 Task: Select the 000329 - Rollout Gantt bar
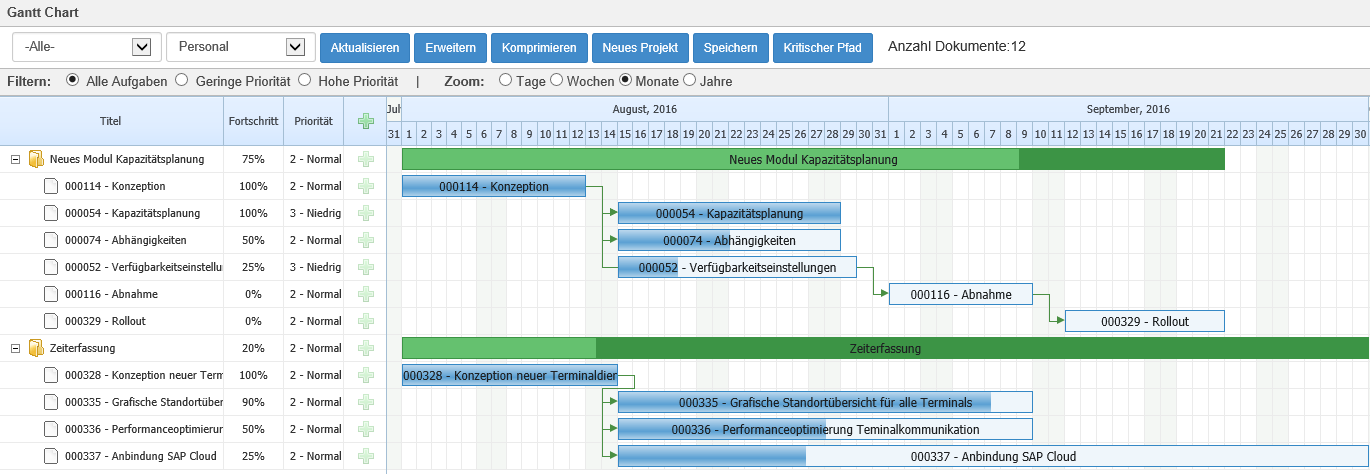(x=1144, y=321)
